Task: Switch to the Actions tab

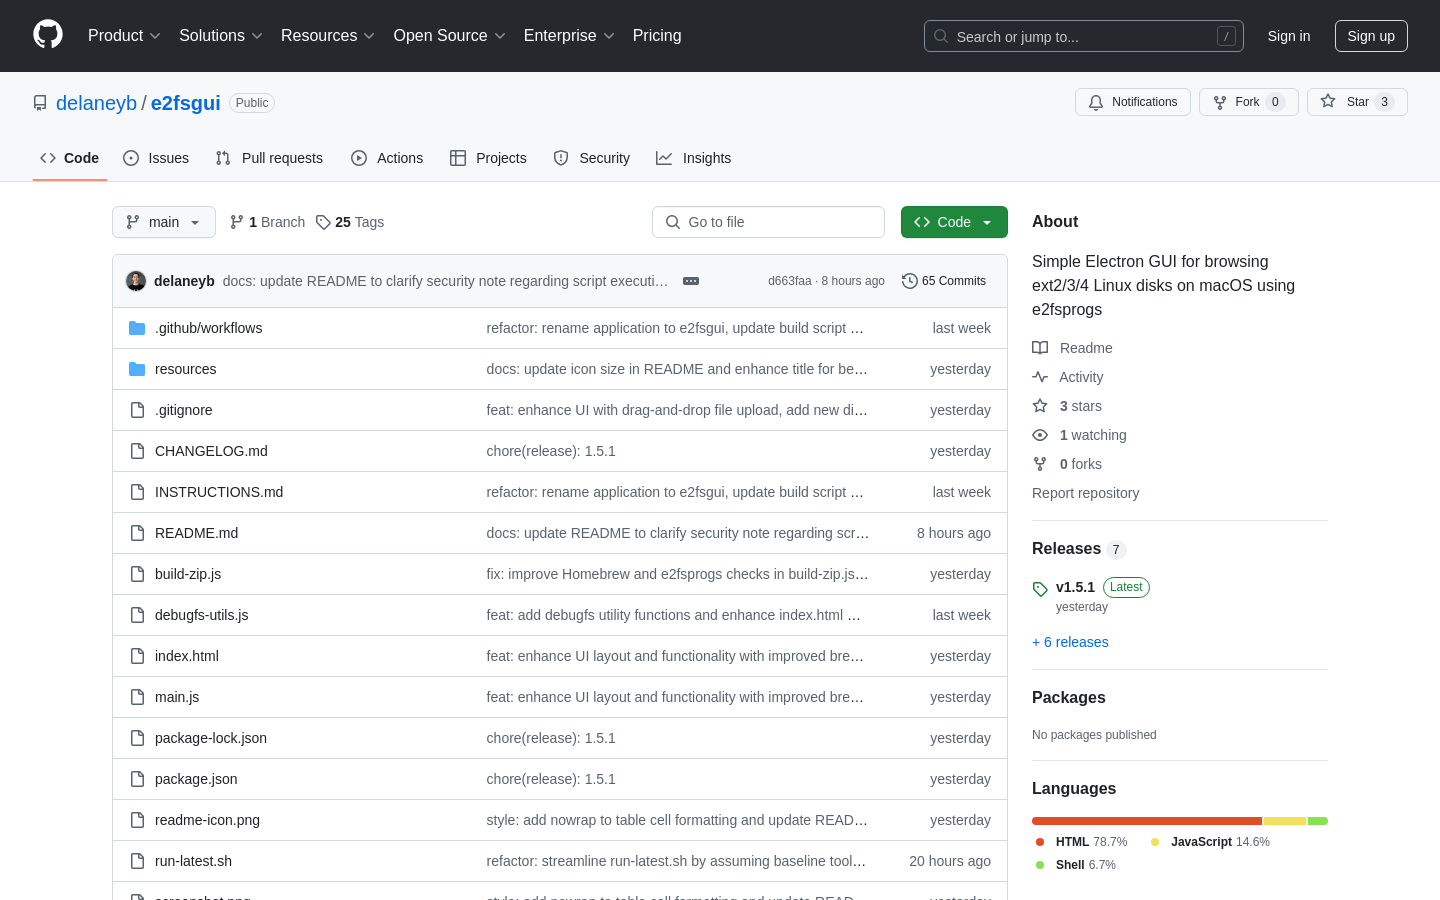Action: [387, 158]
